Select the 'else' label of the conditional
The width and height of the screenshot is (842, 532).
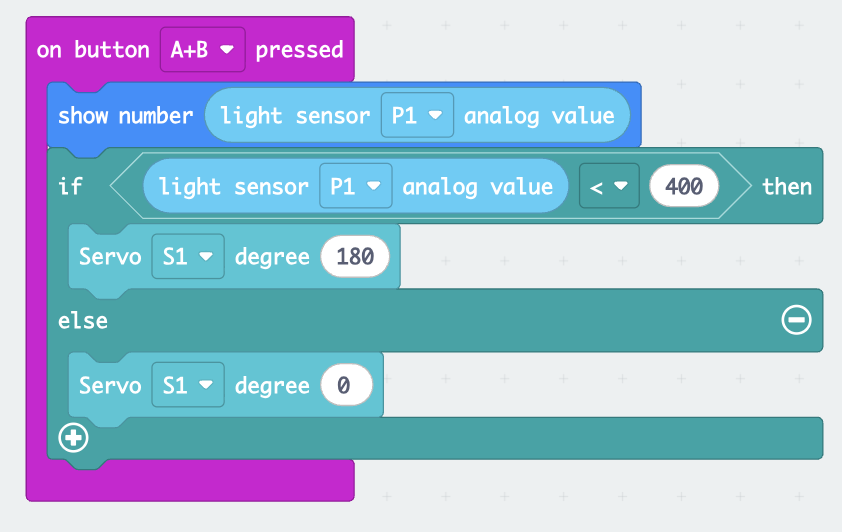pos(83,320)
